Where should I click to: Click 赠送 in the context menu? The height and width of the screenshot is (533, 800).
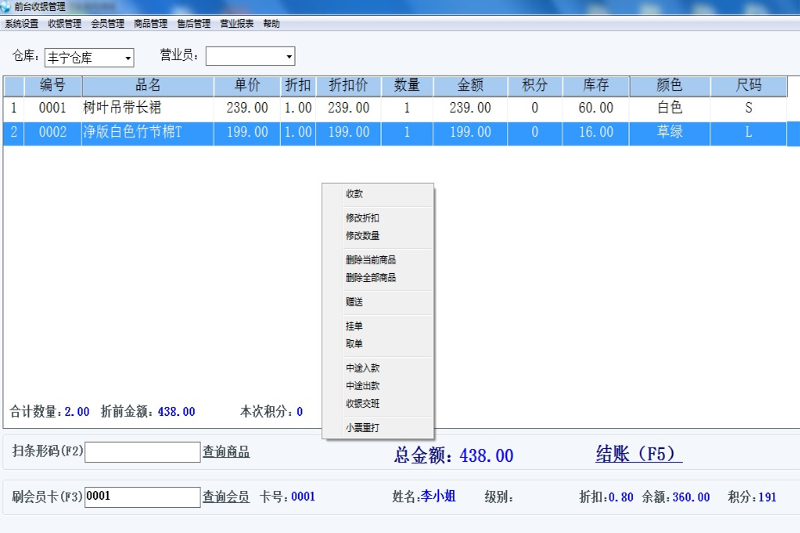(355, 302)
